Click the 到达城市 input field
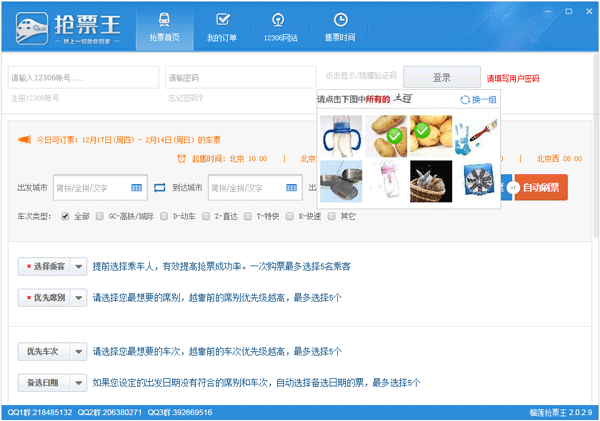The height and width of the screenshot is (421, 600). click(255, 188)
